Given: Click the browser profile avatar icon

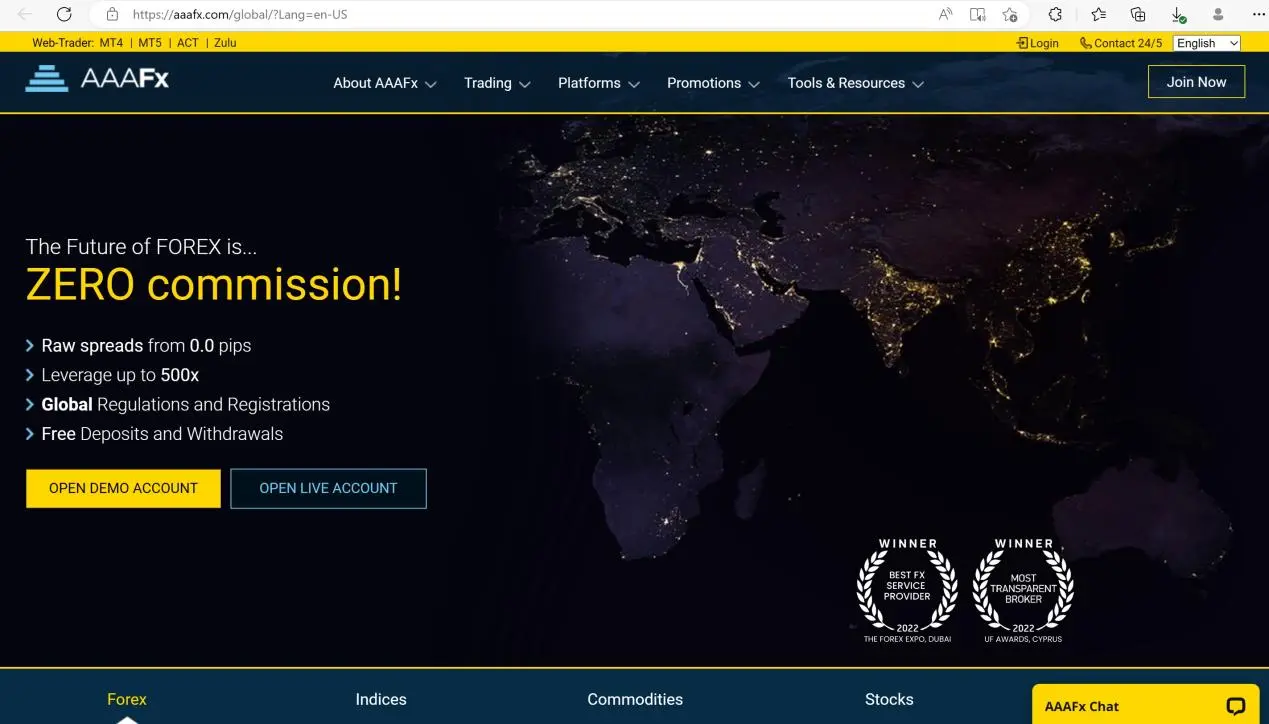Looking at the screenshot, I should 1218,14.
